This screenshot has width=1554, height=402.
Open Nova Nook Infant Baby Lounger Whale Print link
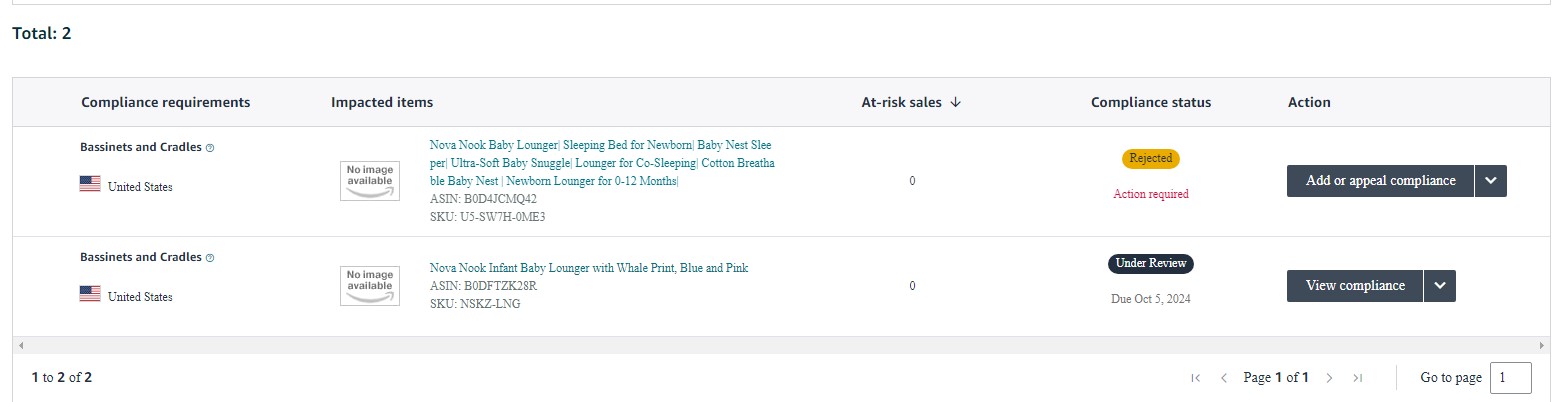coord(589,268)
